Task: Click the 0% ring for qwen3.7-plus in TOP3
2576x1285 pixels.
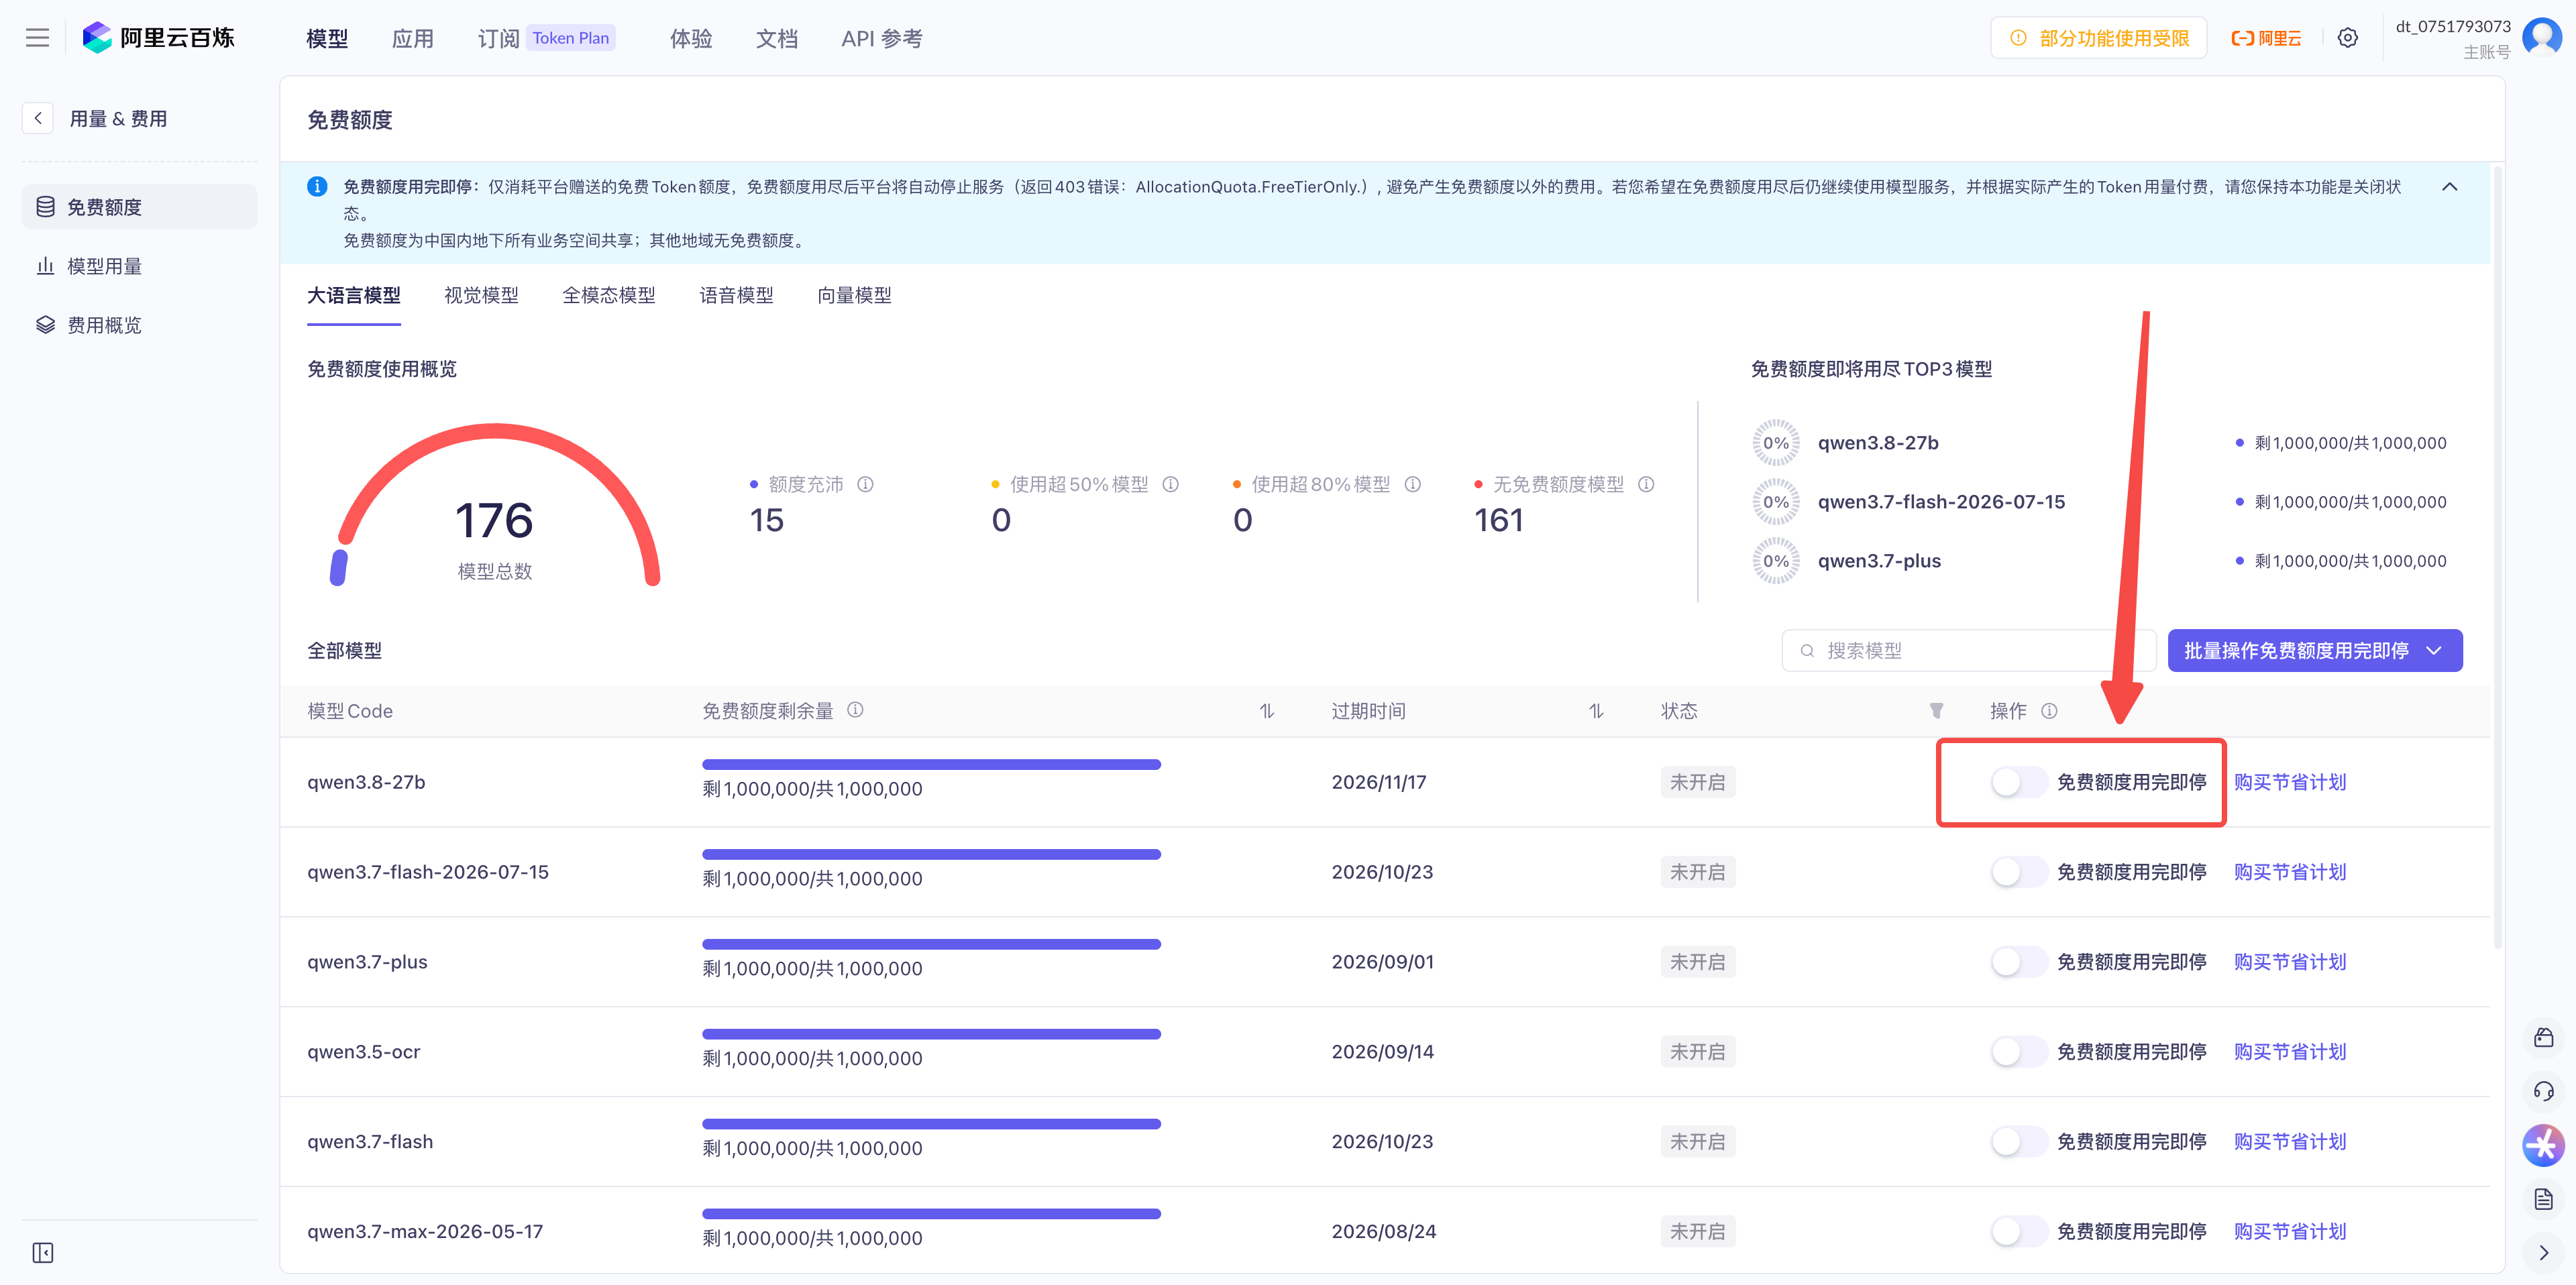Action: [1775, 561]
